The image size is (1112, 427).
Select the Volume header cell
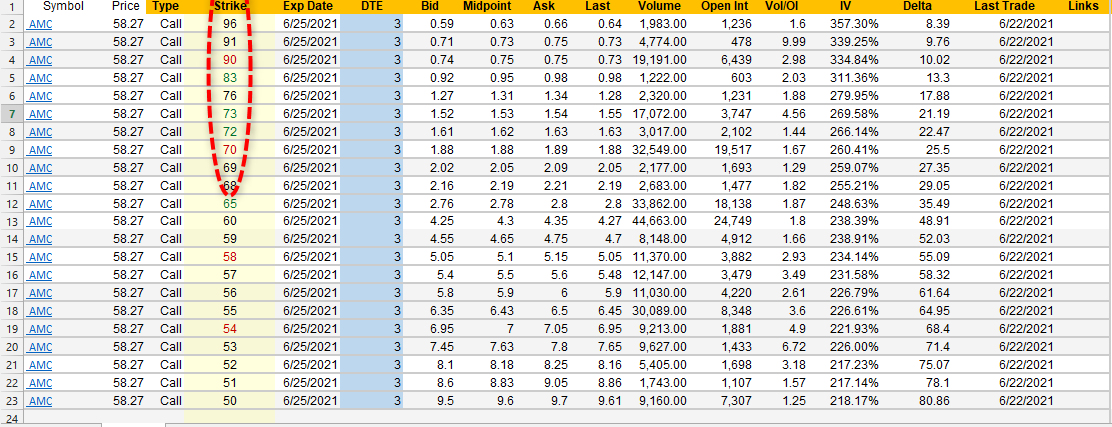[x=659, y=6]
